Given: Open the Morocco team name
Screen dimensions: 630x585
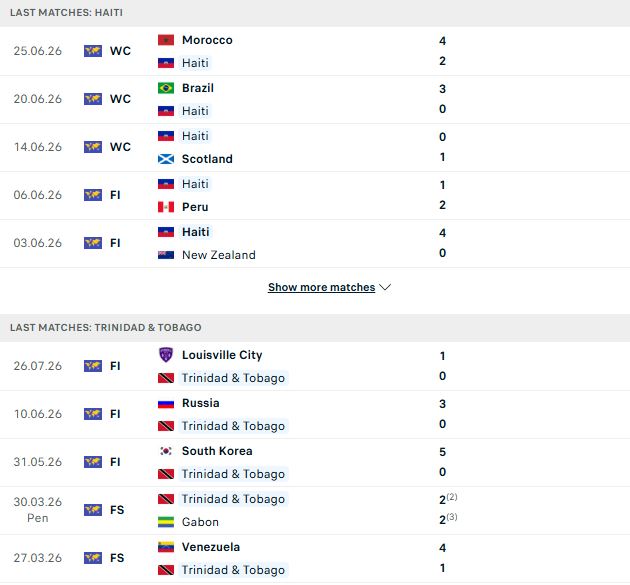Looking at the screenshot, I should [x=207, y=40].
